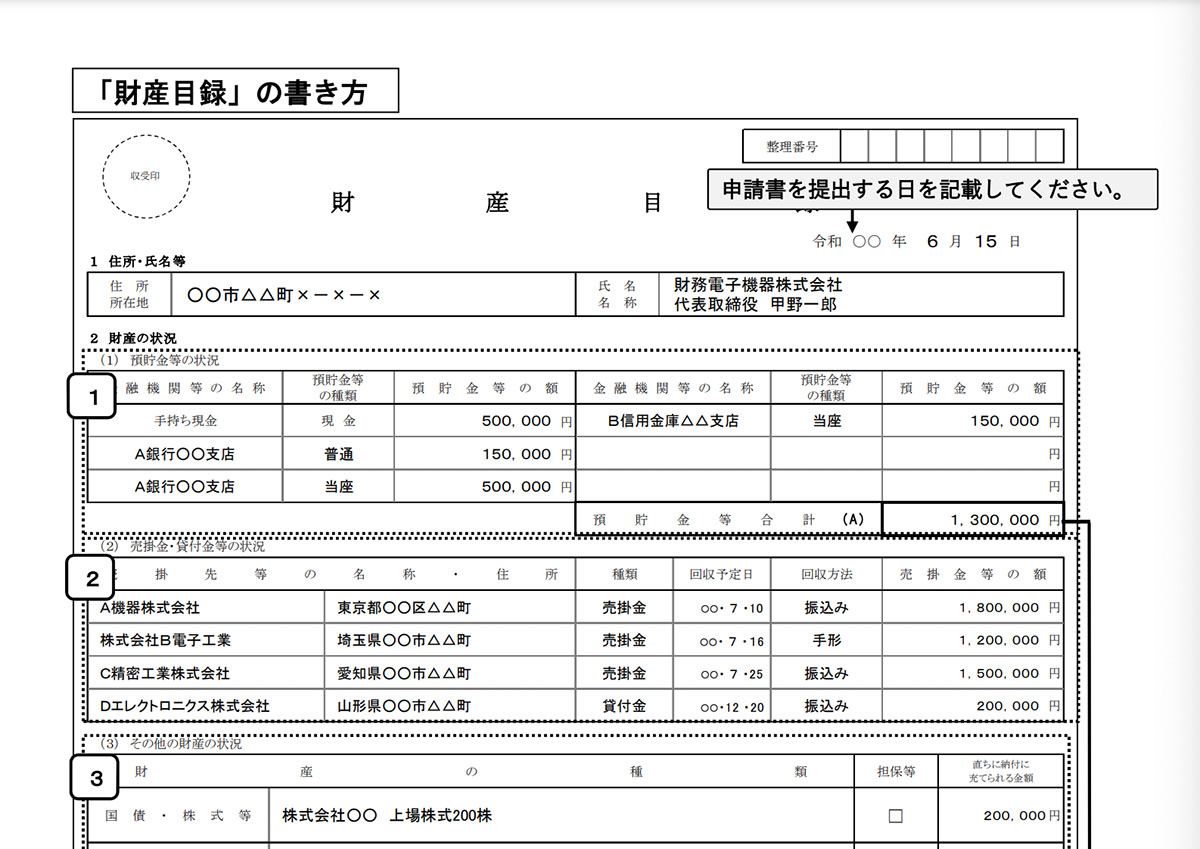Click the 収受印 dashed stamp circle
The width and height of the screenshot is (1200, 849).
(146, 176)
